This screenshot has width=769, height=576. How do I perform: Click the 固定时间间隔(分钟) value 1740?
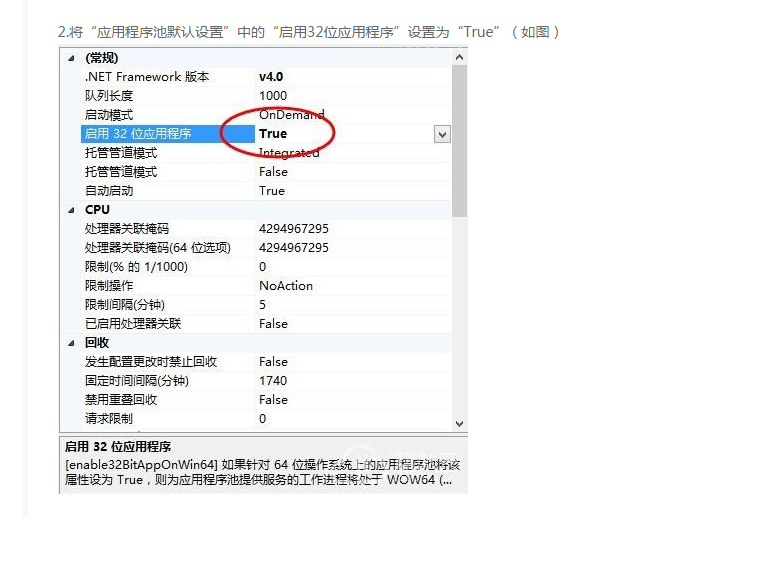tap(273, 381)
